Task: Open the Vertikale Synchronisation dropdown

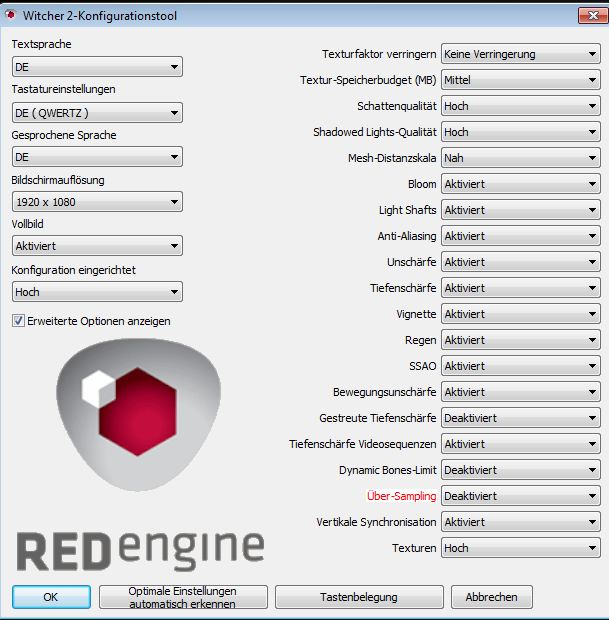Action: click(x=521, y=522)
